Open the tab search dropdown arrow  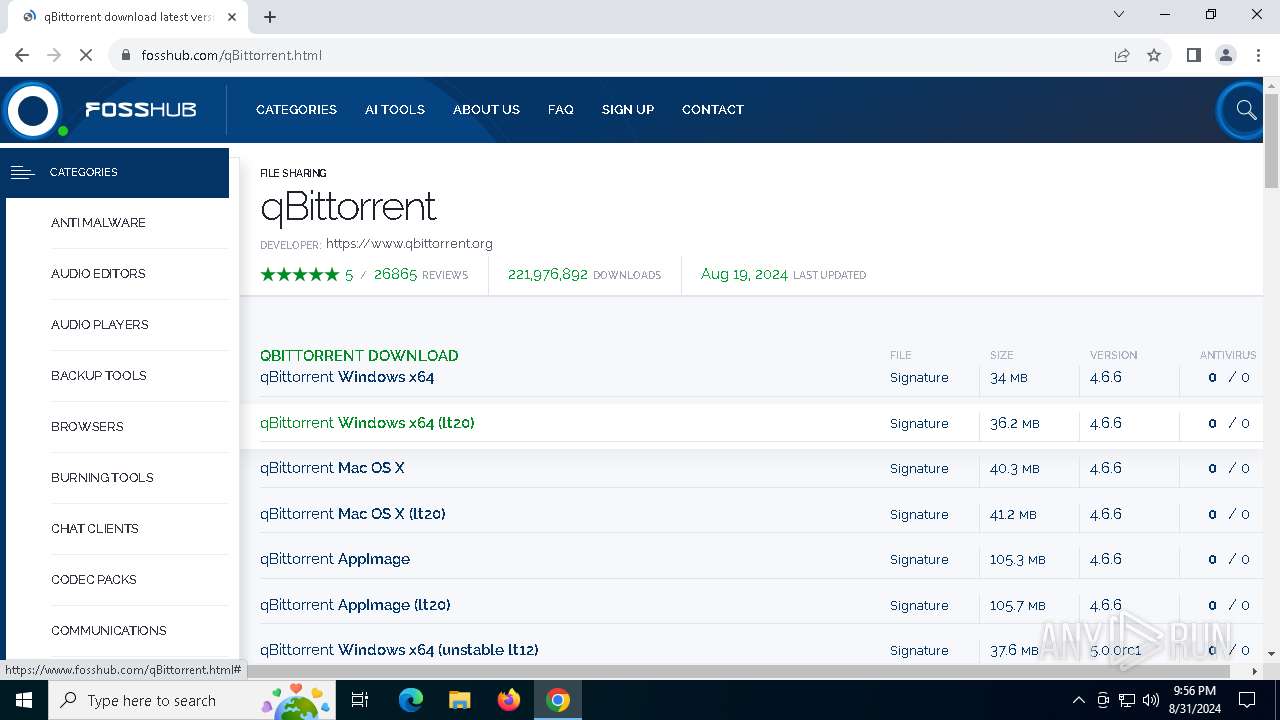click(x=1119, y=14)
